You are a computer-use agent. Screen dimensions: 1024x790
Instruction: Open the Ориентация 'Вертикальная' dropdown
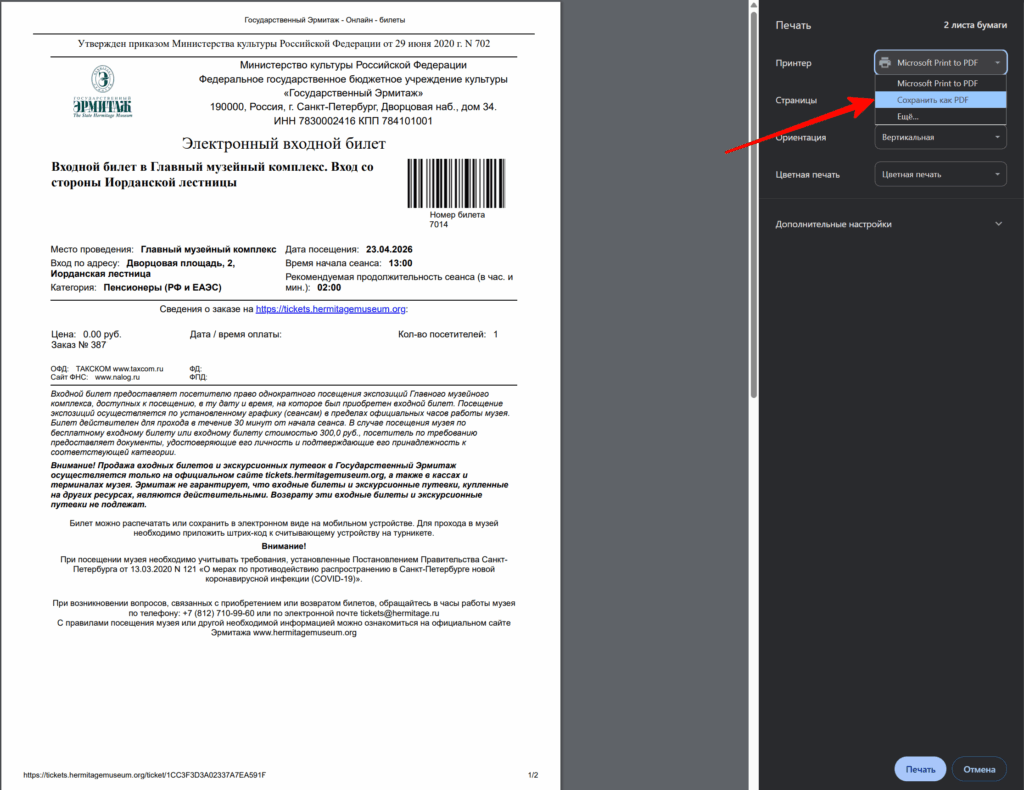click(940, 137)
